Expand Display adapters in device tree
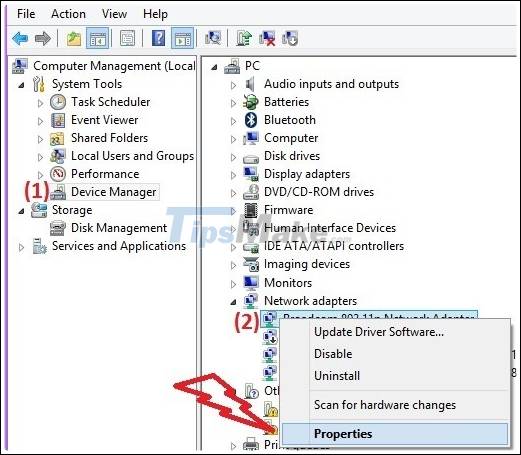This screenshot has width=521, height=455. [x=233, y=175]
